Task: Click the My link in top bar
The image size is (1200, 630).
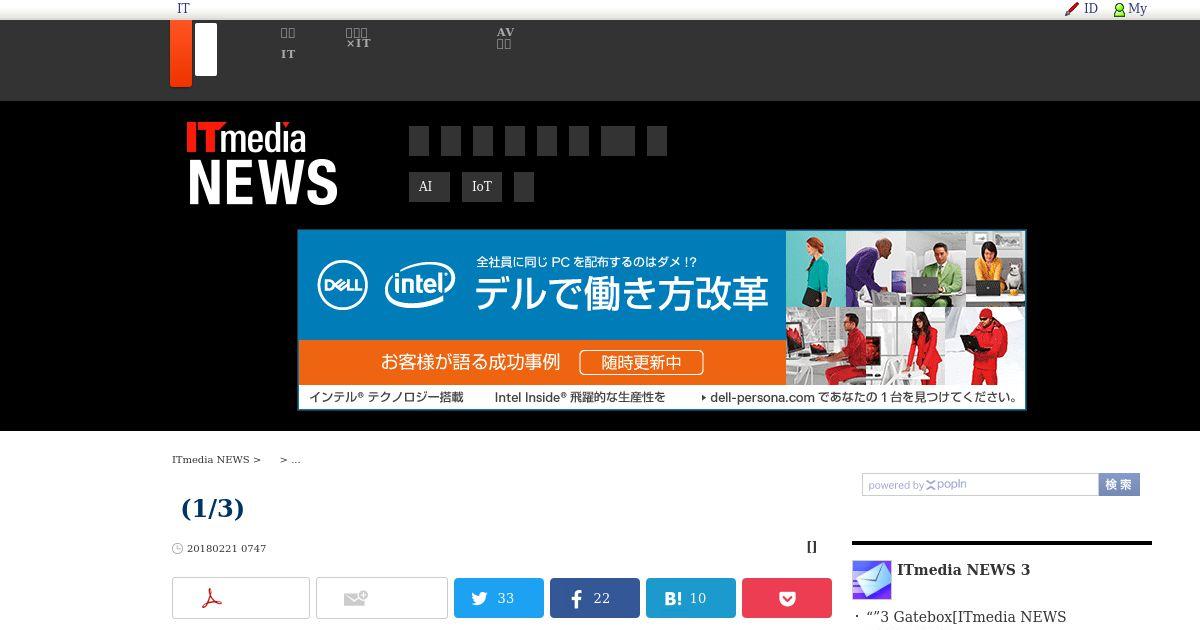Action: (x=1137, y=9)
